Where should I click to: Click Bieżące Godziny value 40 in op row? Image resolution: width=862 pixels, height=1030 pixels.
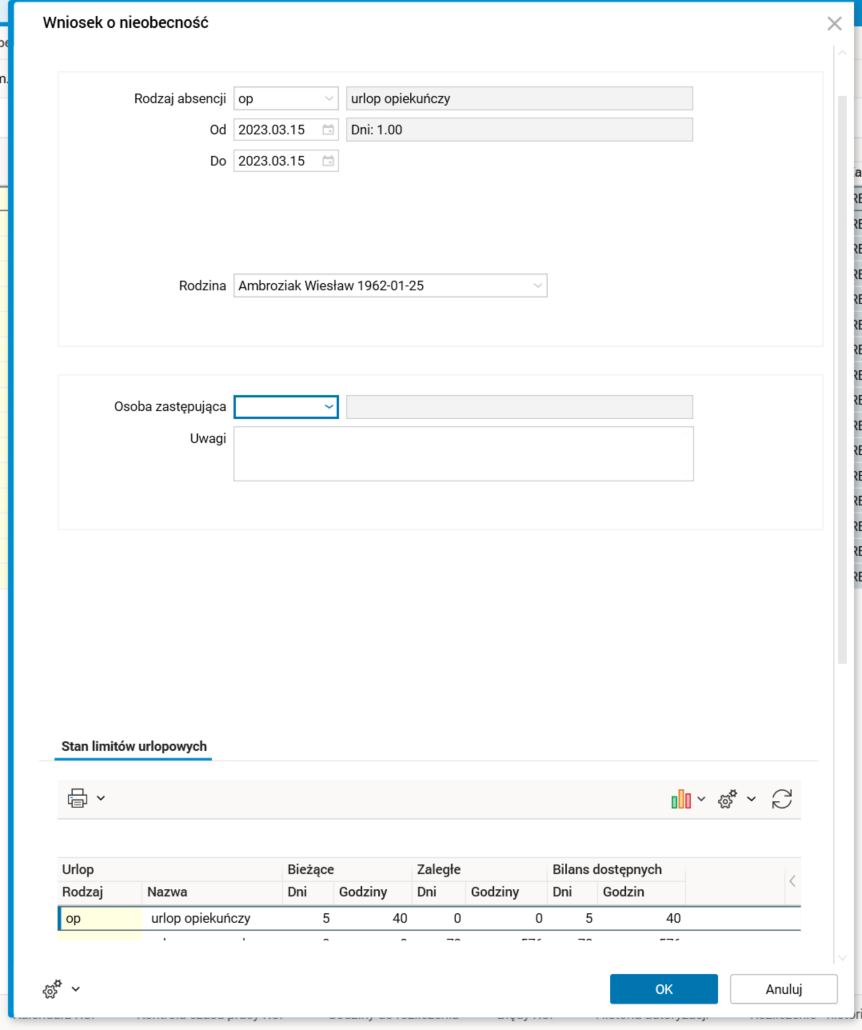373,918
